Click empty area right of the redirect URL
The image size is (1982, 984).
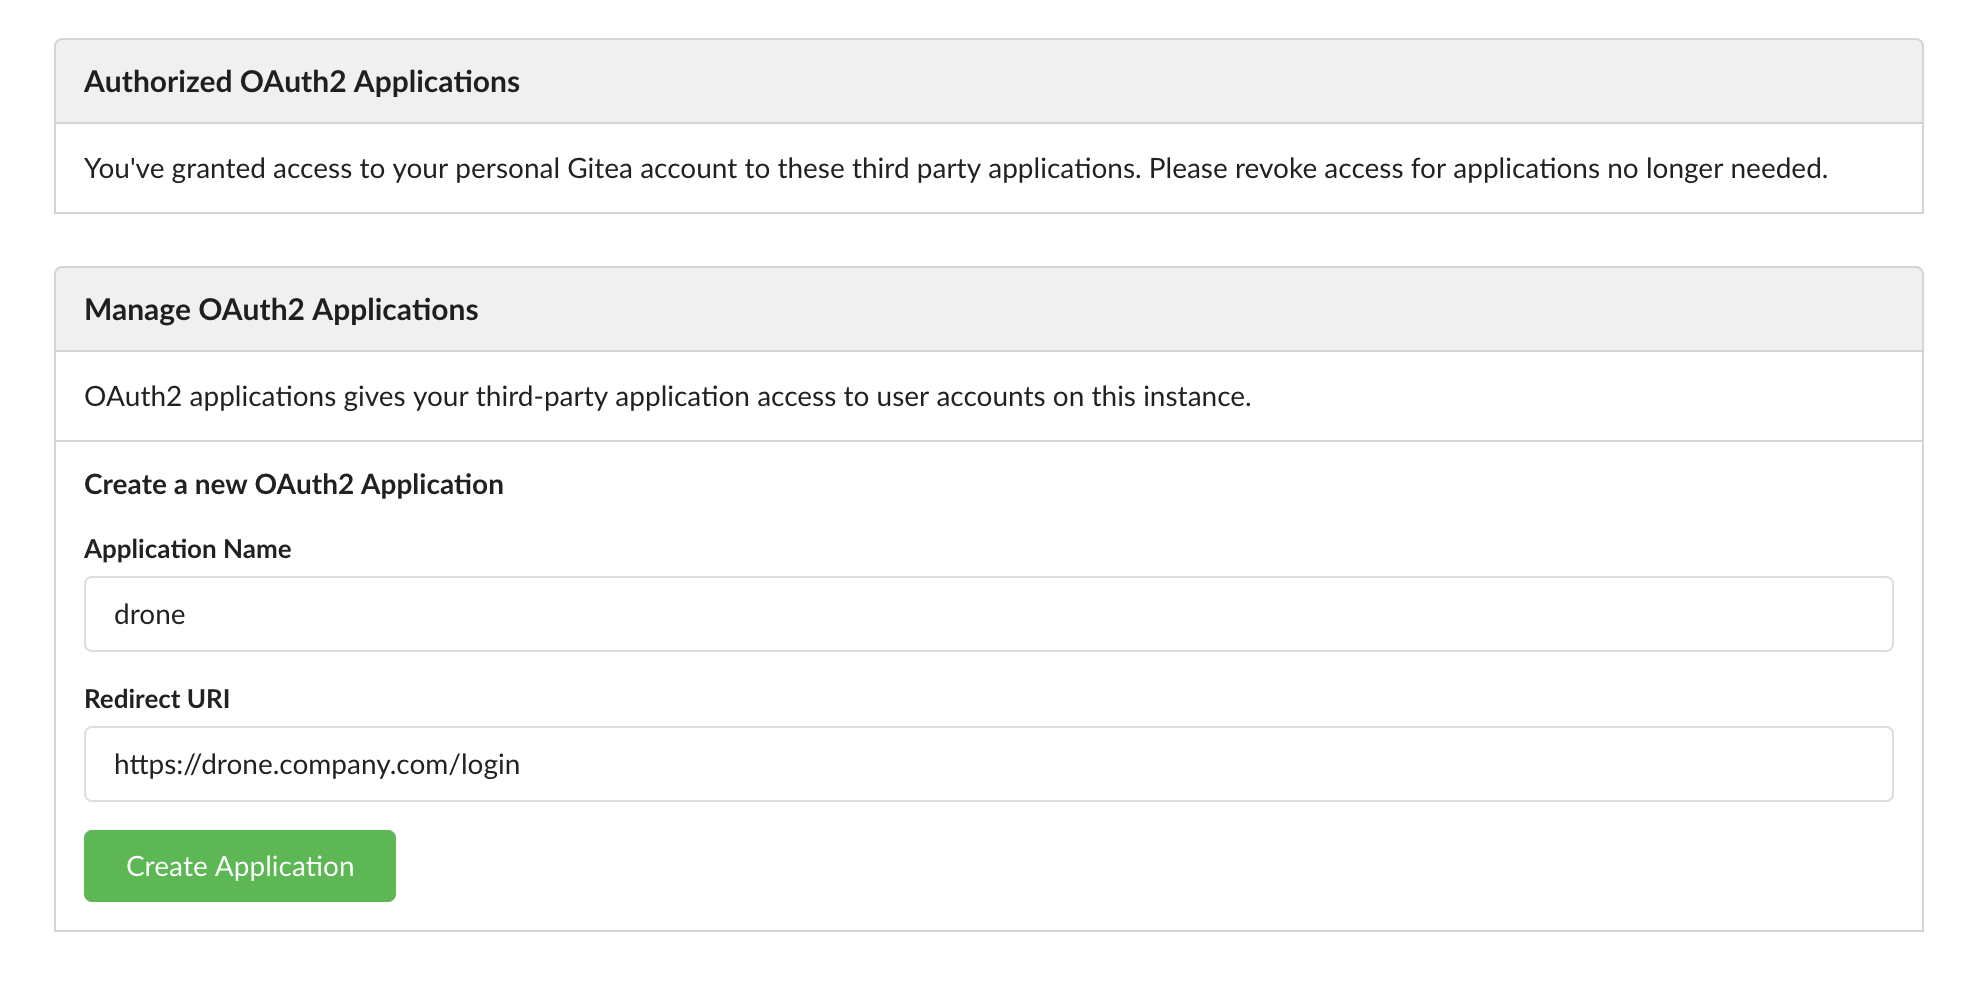point(1200,764)
